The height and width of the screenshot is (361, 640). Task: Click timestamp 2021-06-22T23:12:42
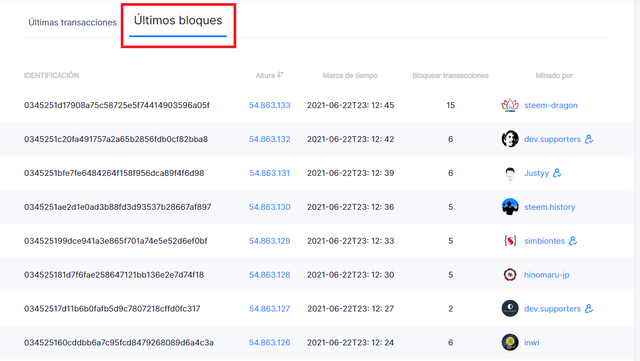click(x=351, y=139)
